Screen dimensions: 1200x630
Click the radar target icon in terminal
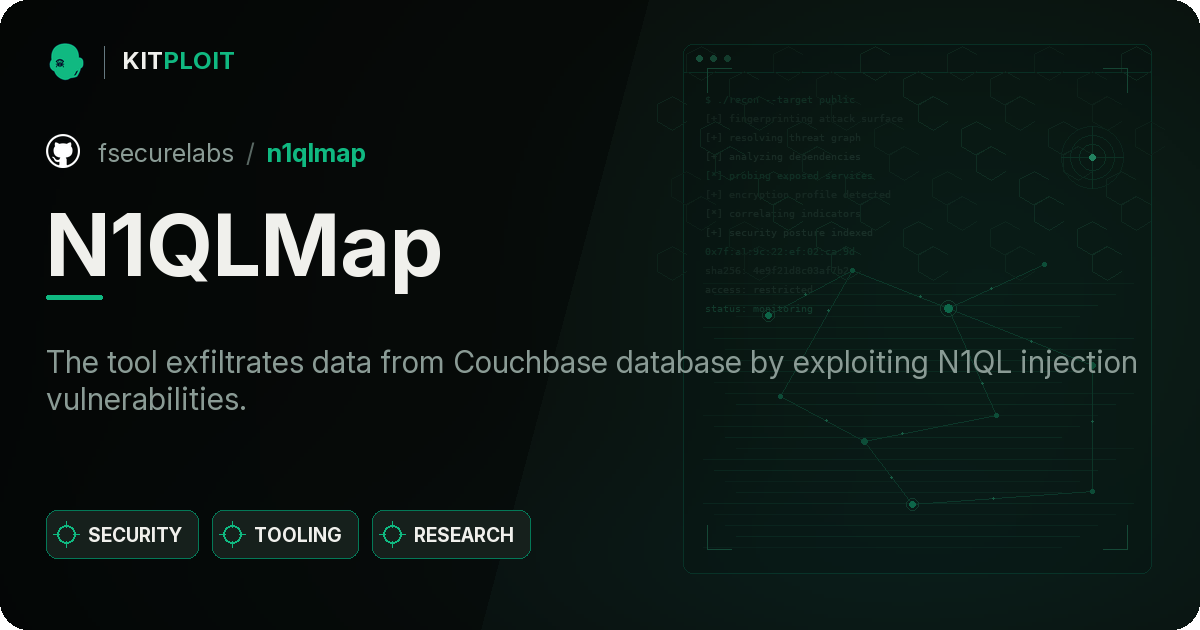point(1092,157)
